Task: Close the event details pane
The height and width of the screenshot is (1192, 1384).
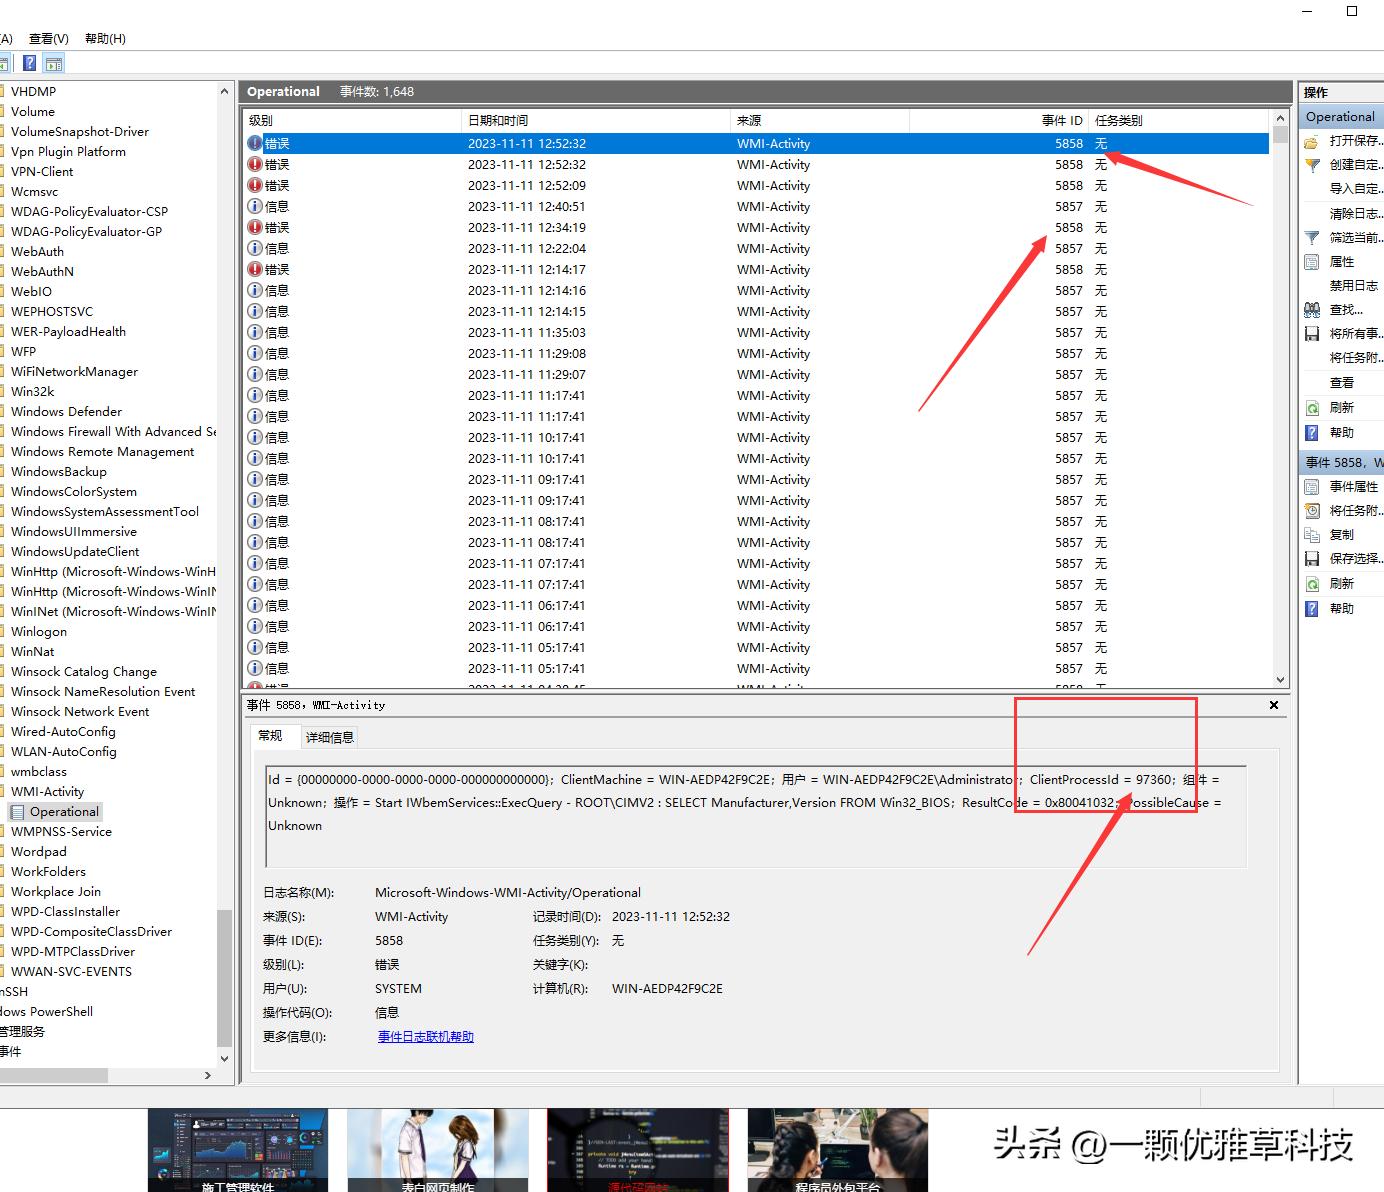Action: [x=1273, y=704]
